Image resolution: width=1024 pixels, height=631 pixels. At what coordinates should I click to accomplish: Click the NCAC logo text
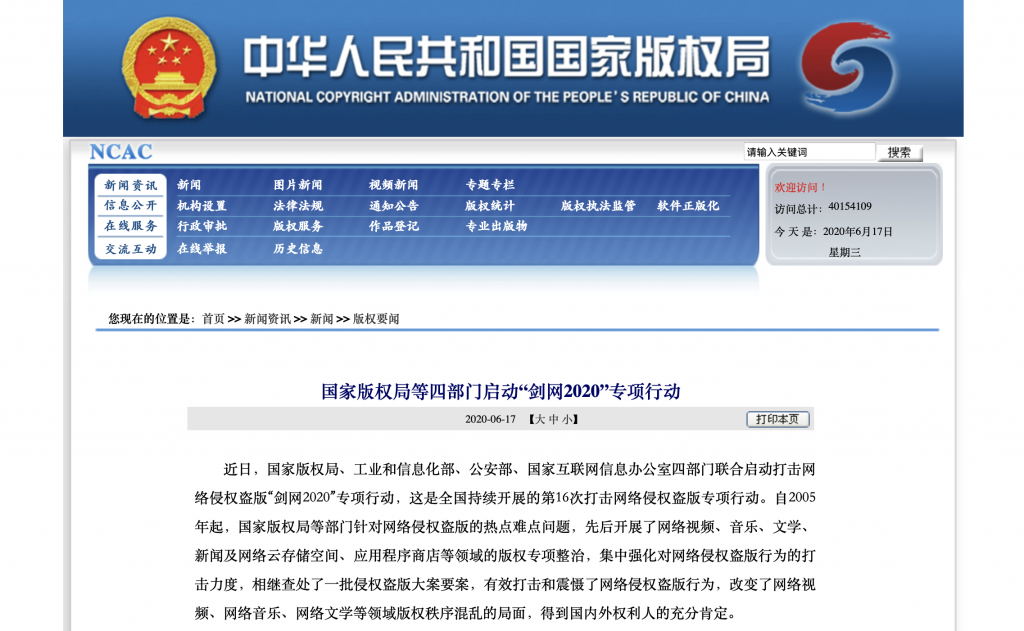[x=121, y=152]
